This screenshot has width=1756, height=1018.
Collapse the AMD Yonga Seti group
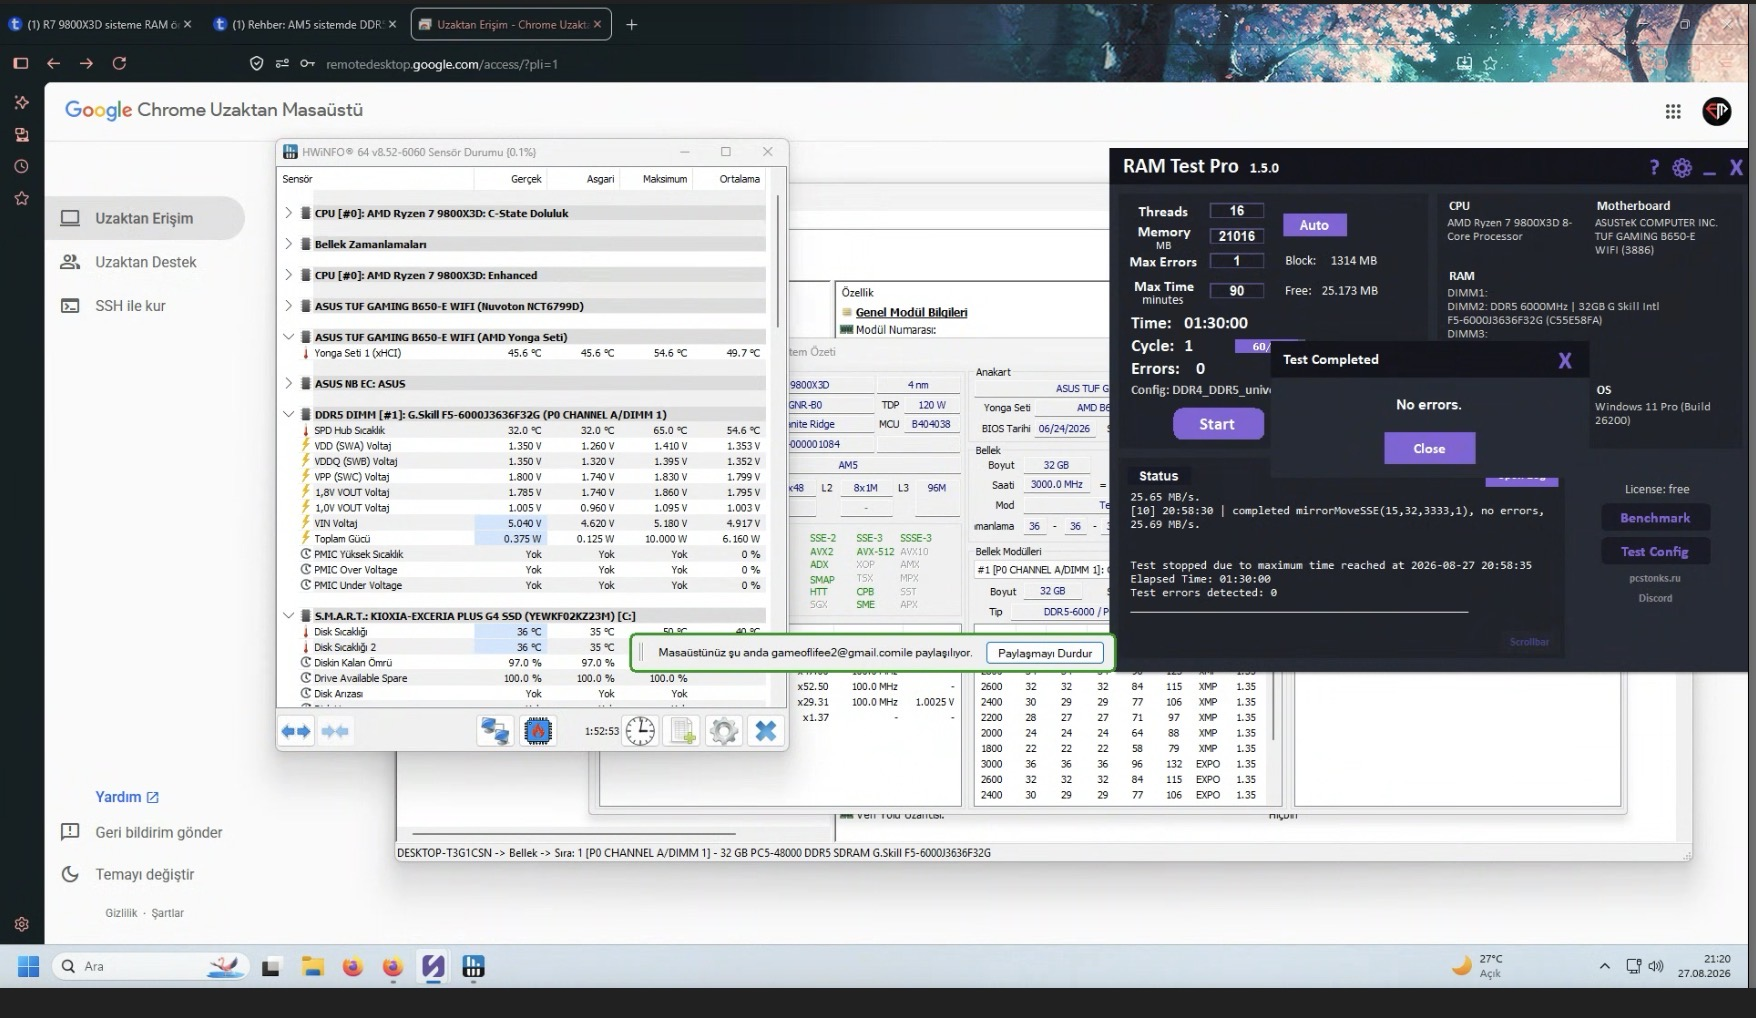288,337
